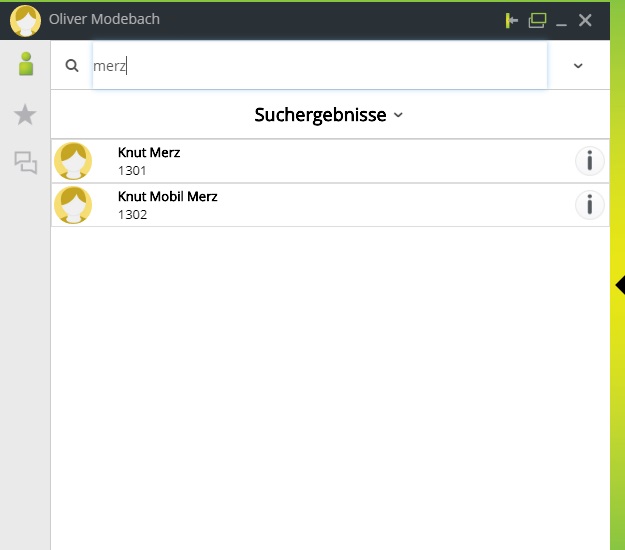Click the window mode icon in title bar

coord(538,20)
